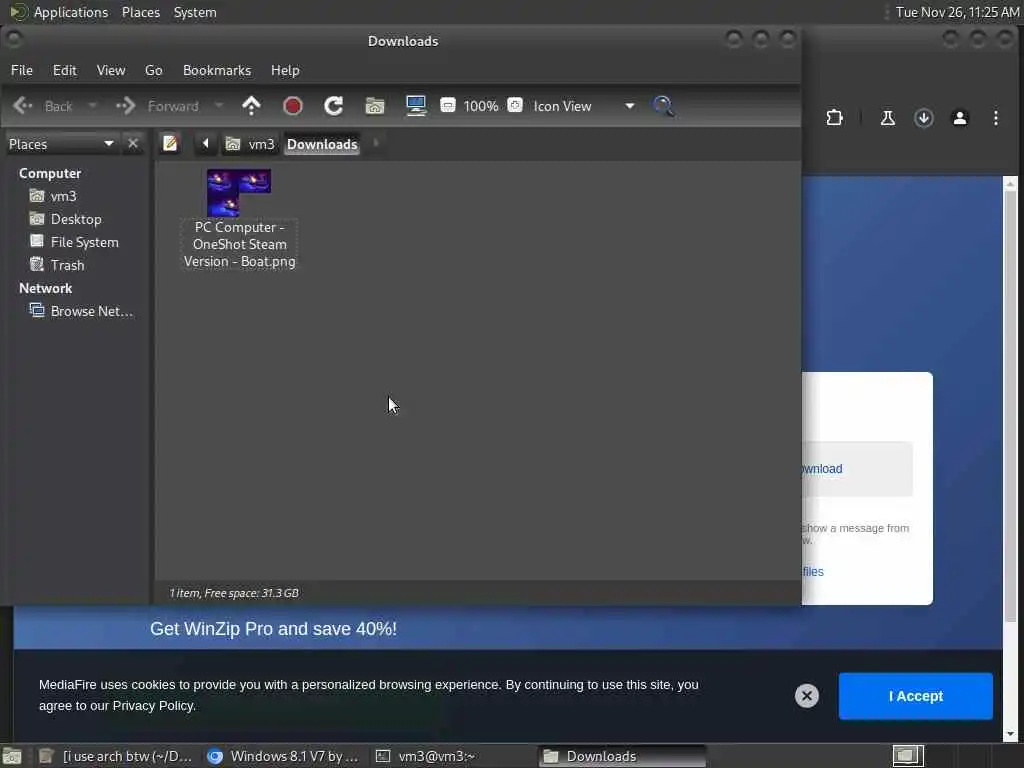Click the Downloads taskbar window button
This screenshot has height=768, width=1024.
click(622, 756)
